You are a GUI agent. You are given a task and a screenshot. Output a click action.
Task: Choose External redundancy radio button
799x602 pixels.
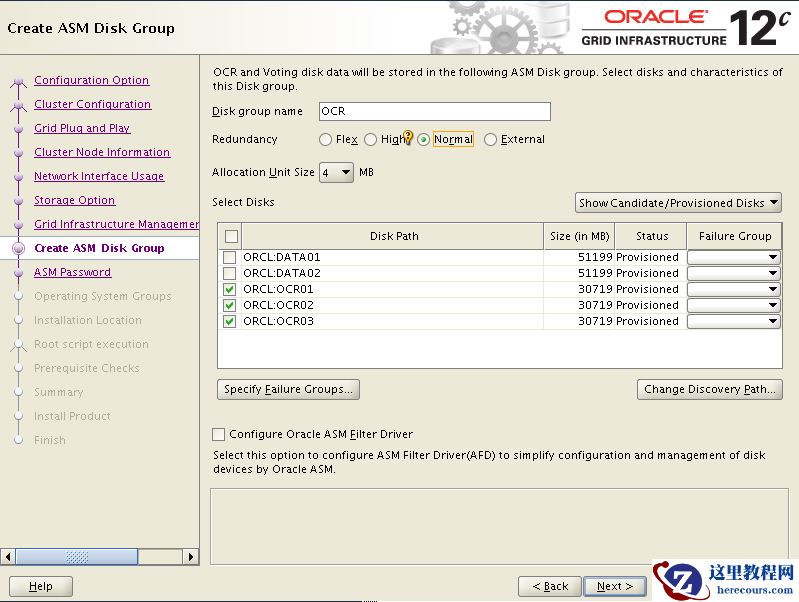[490, 140]
